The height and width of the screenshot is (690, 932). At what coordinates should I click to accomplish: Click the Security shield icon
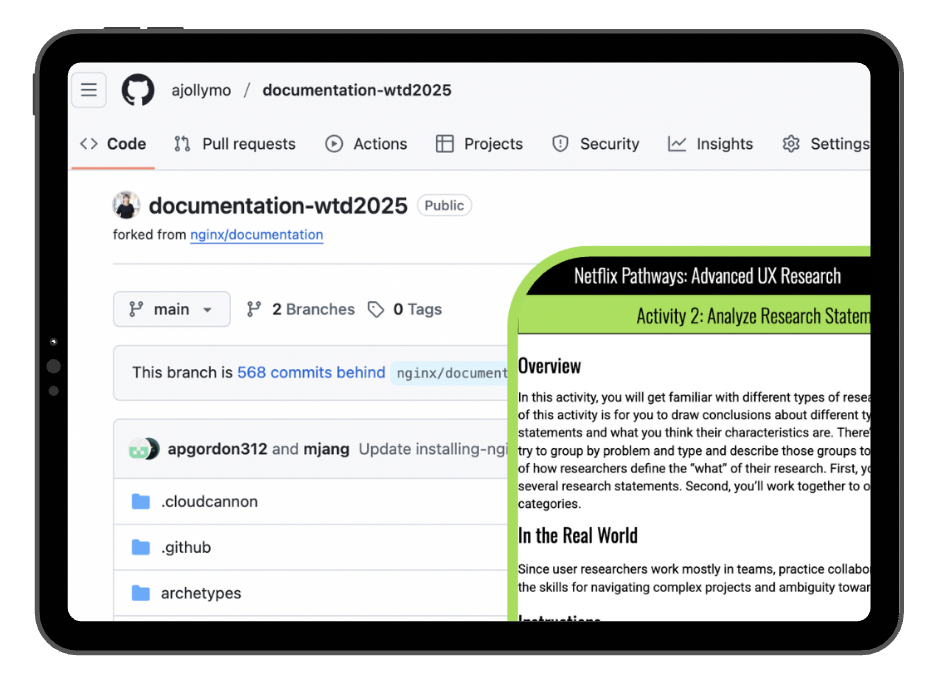coord(560,144)
